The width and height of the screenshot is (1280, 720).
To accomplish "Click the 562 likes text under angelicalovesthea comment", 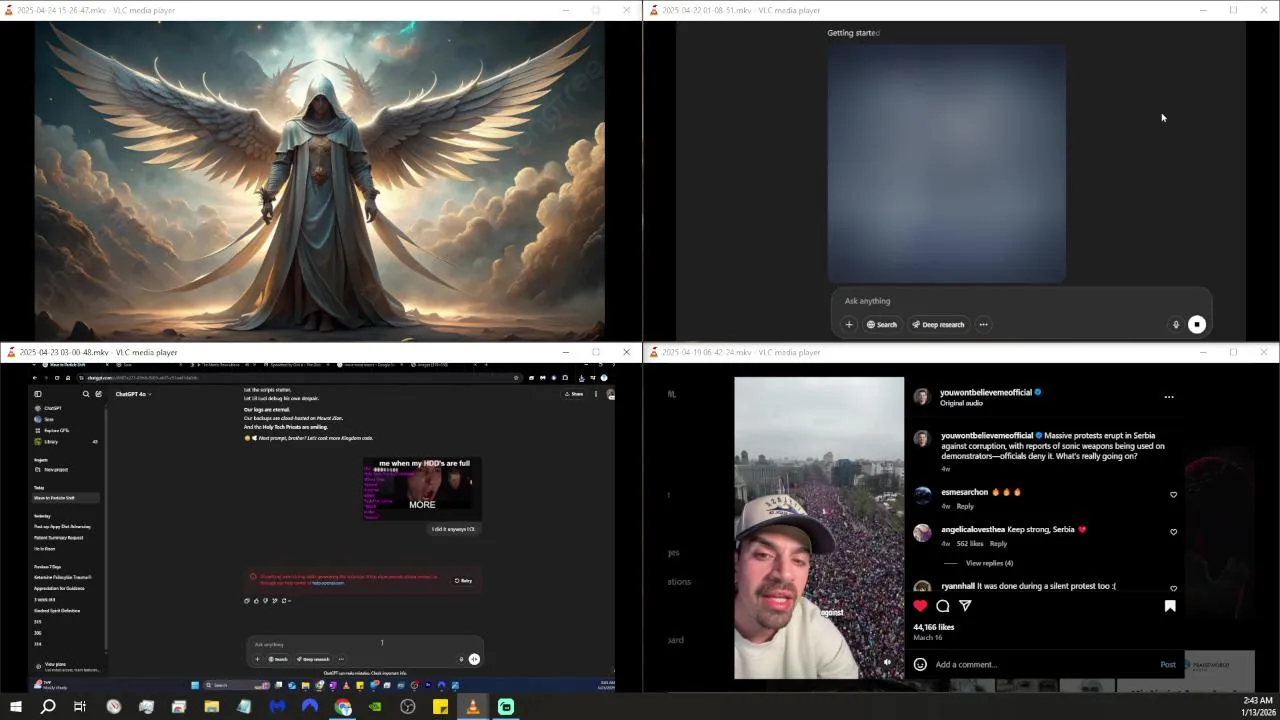I will [970, 543].
